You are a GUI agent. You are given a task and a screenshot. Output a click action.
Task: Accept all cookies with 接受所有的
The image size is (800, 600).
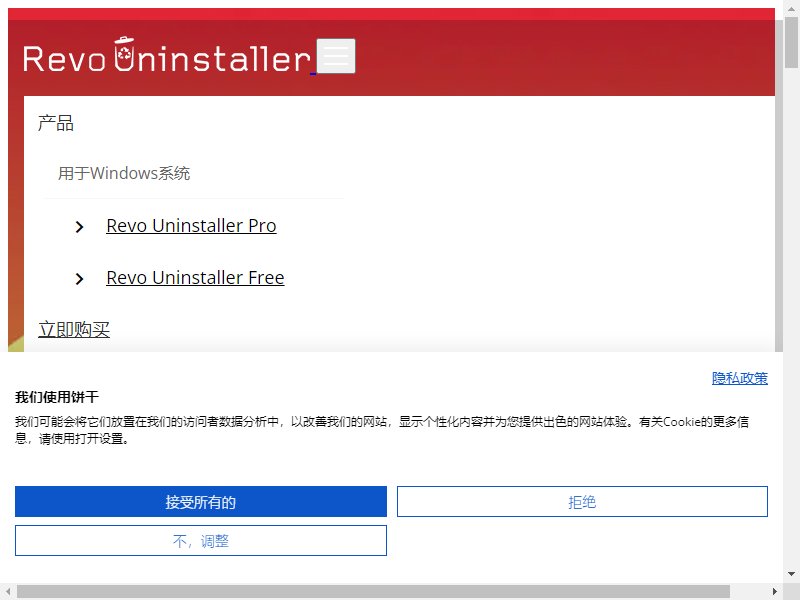point(201,502)
